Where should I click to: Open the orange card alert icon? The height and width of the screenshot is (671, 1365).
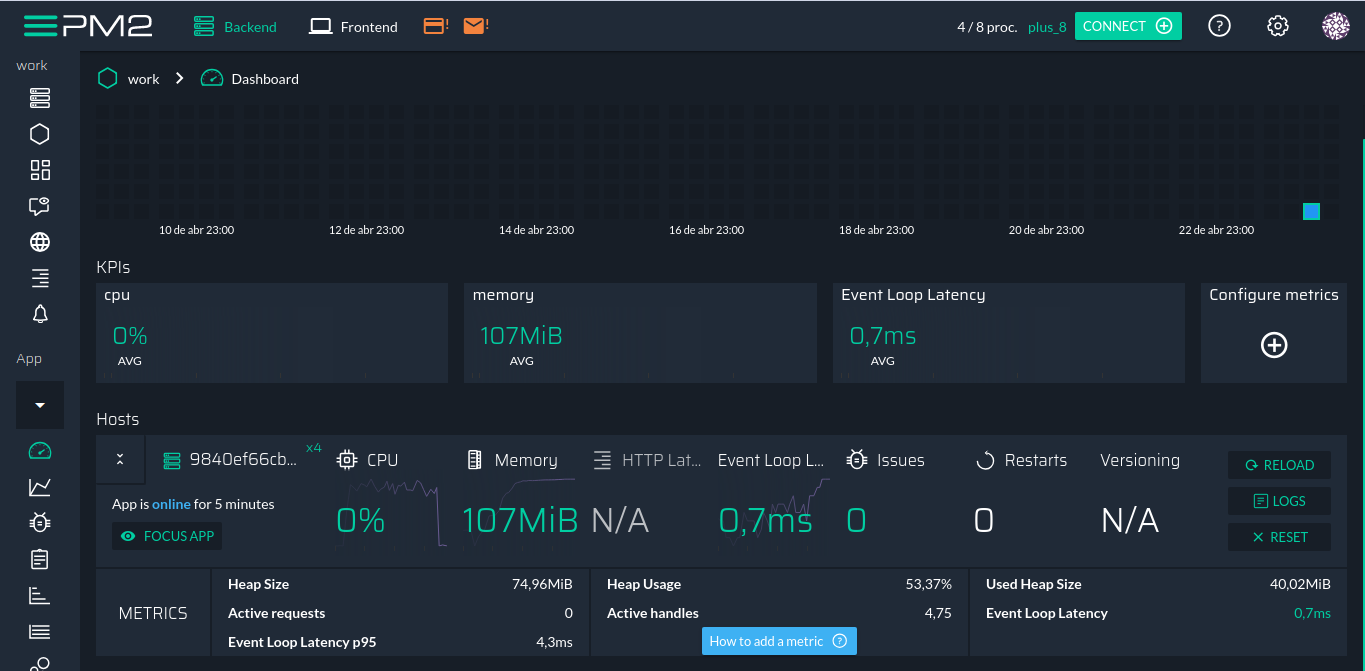click(436, 26)
